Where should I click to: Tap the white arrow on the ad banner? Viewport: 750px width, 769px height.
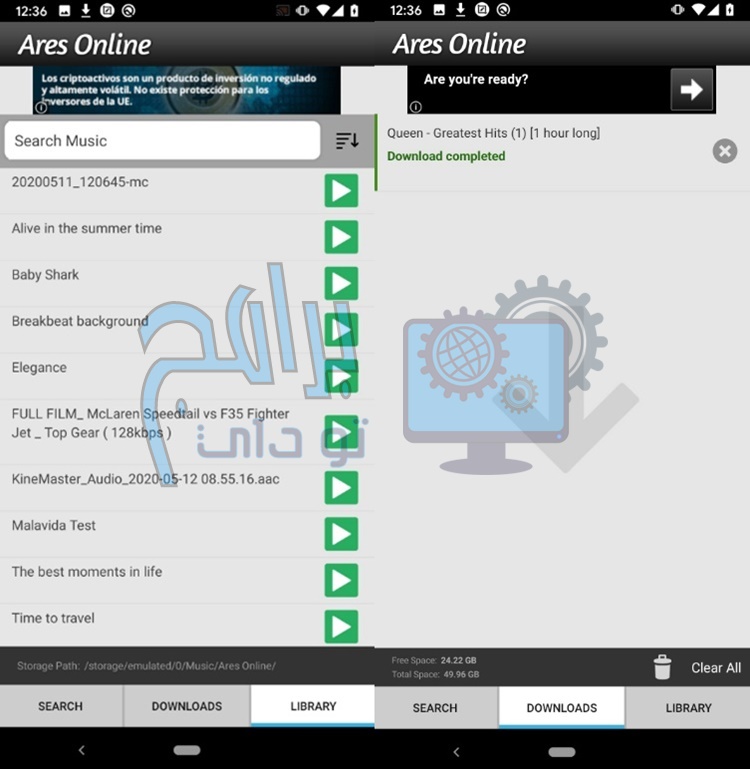pos(691,90)
